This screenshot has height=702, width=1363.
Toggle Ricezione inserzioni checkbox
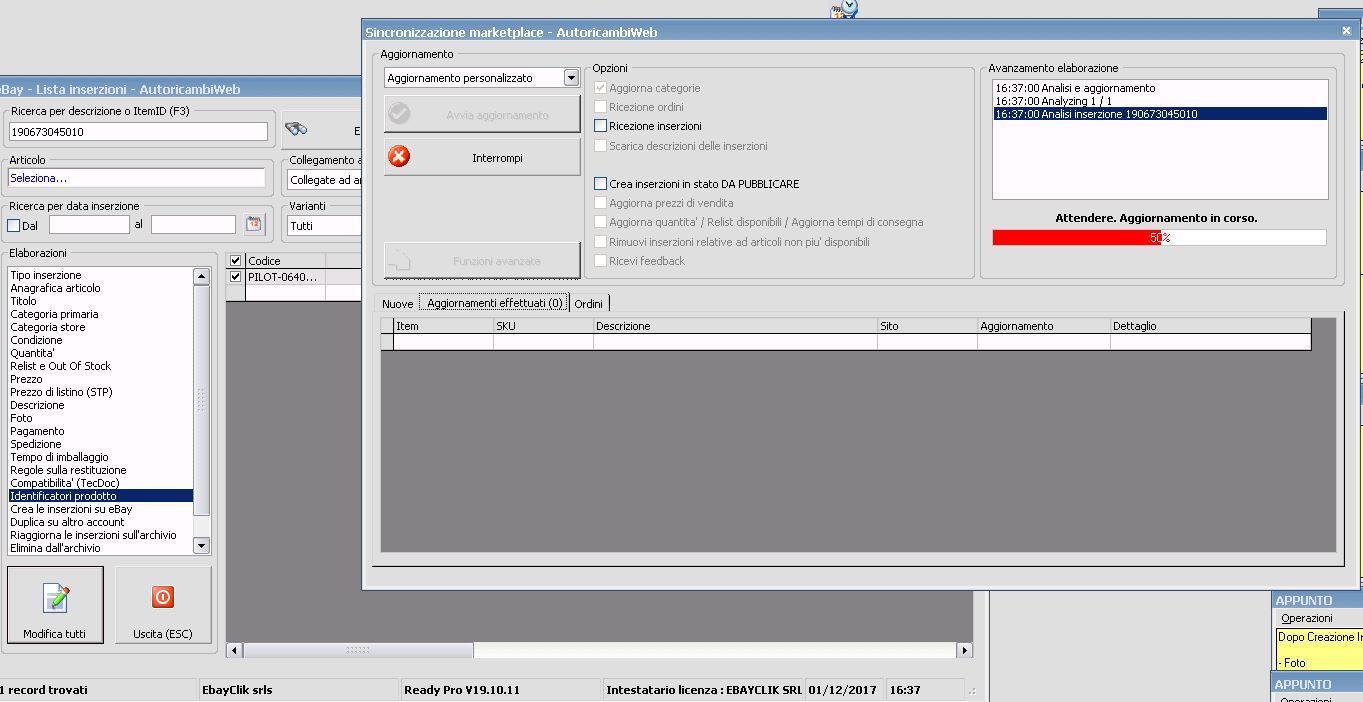click(x=600, y=126)
